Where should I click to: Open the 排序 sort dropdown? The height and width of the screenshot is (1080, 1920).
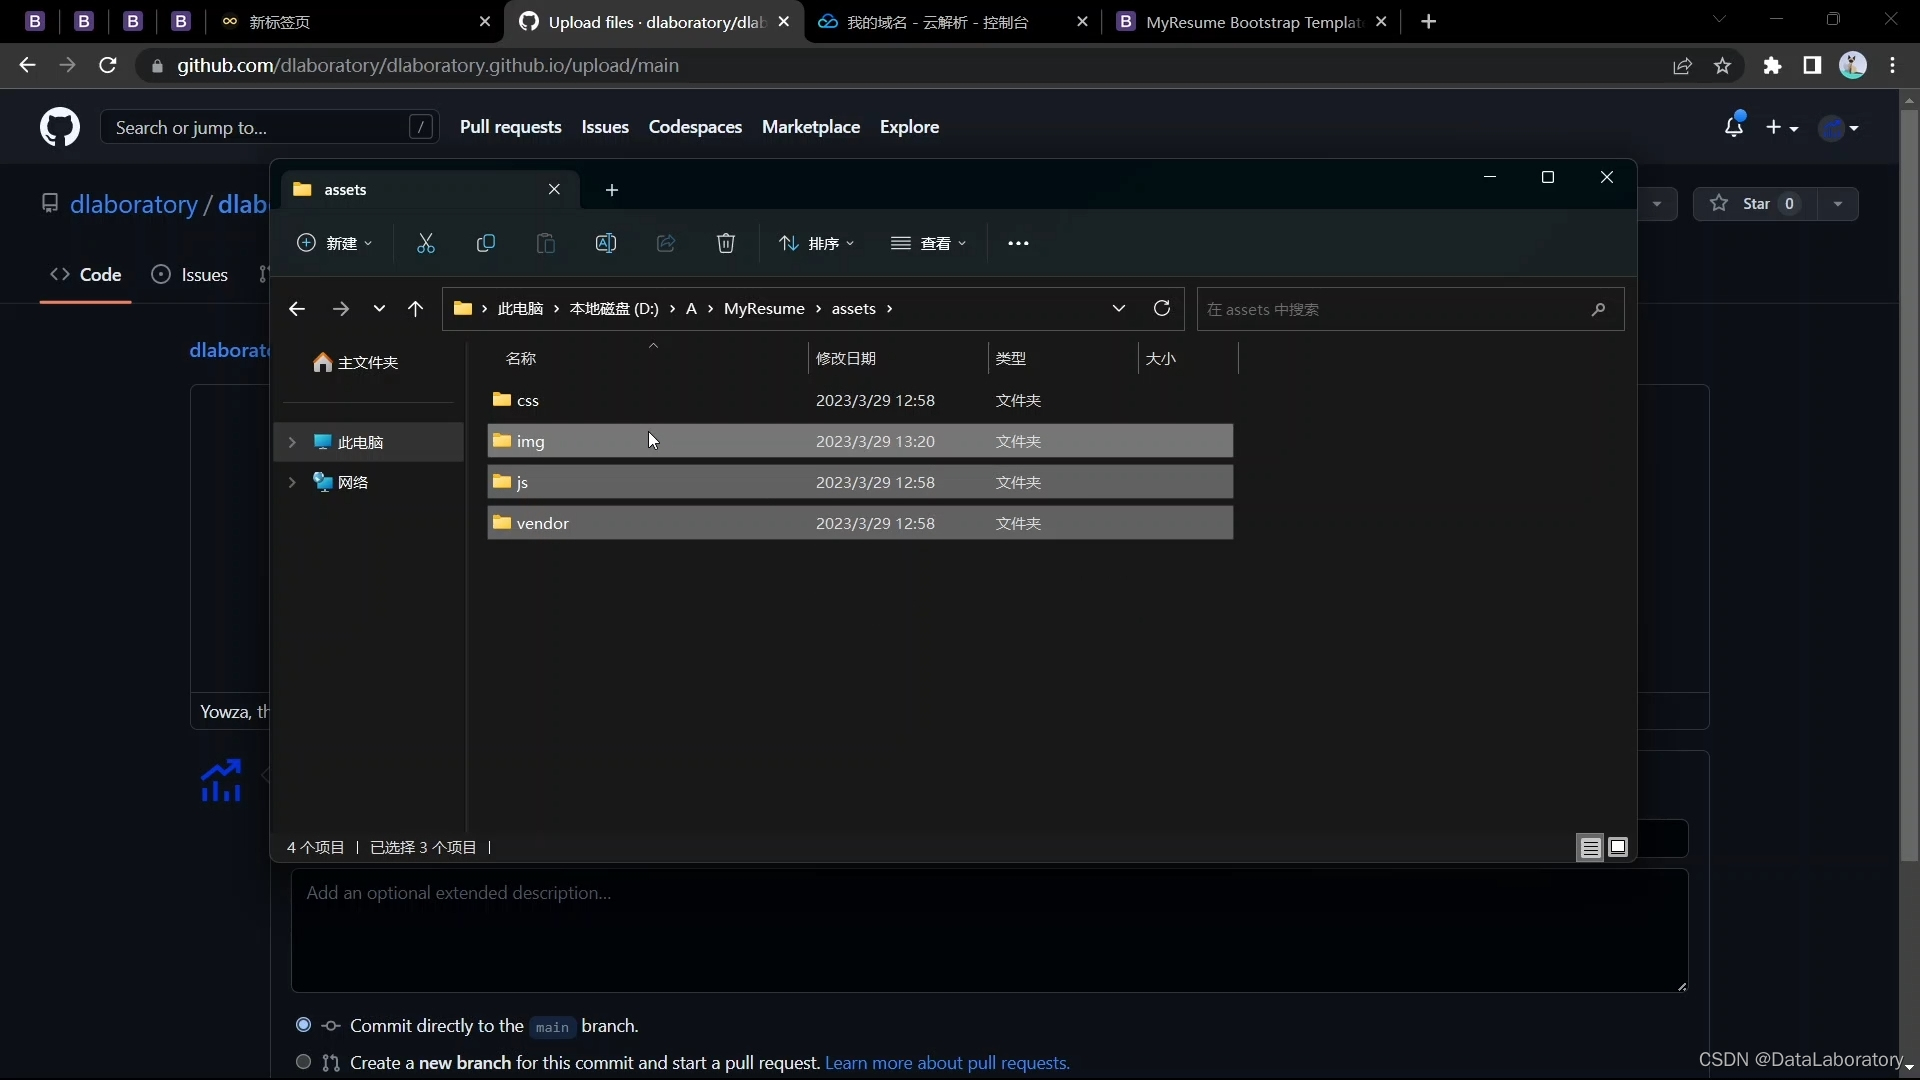(817, 243)
